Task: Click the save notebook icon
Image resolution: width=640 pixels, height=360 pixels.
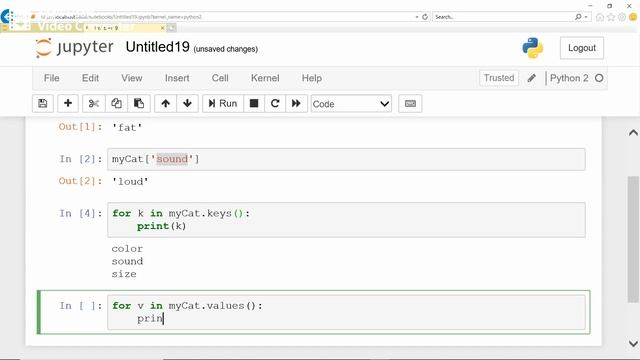Action: [x=43, y=104]
